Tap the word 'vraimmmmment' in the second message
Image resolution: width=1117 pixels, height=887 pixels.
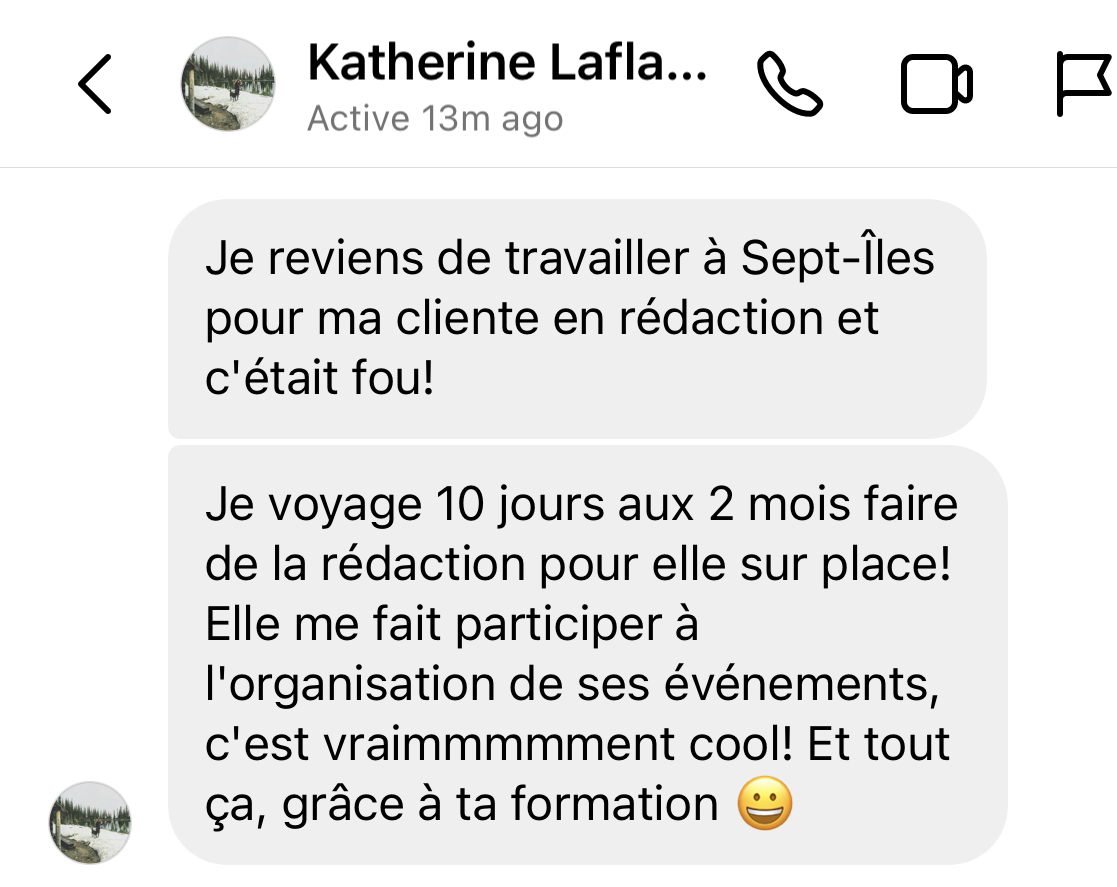click(x=497, y=745)
